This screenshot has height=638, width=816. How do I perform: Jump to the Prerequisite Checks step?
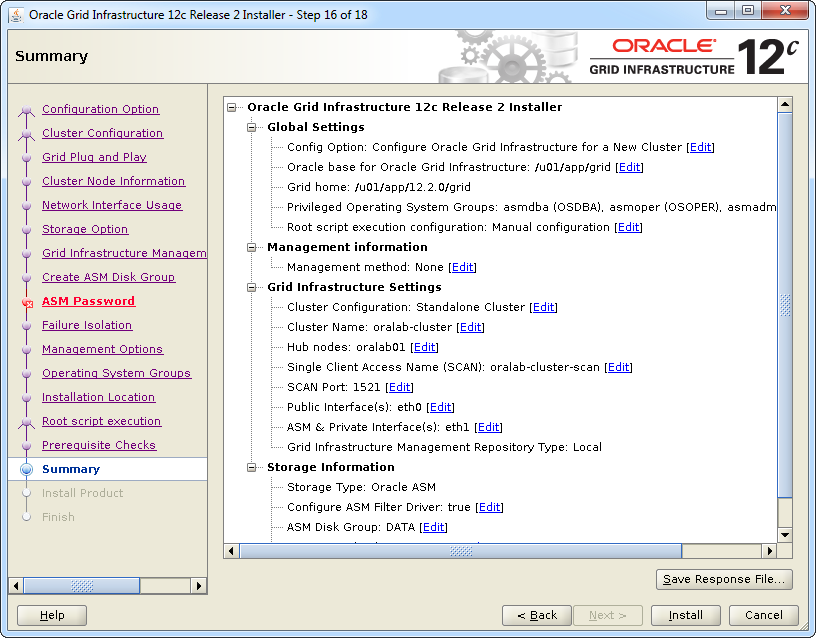click(x=98, y=445)
